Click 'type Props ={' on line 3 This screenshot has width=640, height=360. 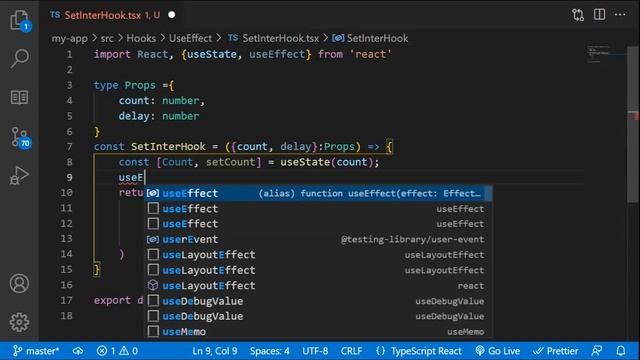pos(134,85)
